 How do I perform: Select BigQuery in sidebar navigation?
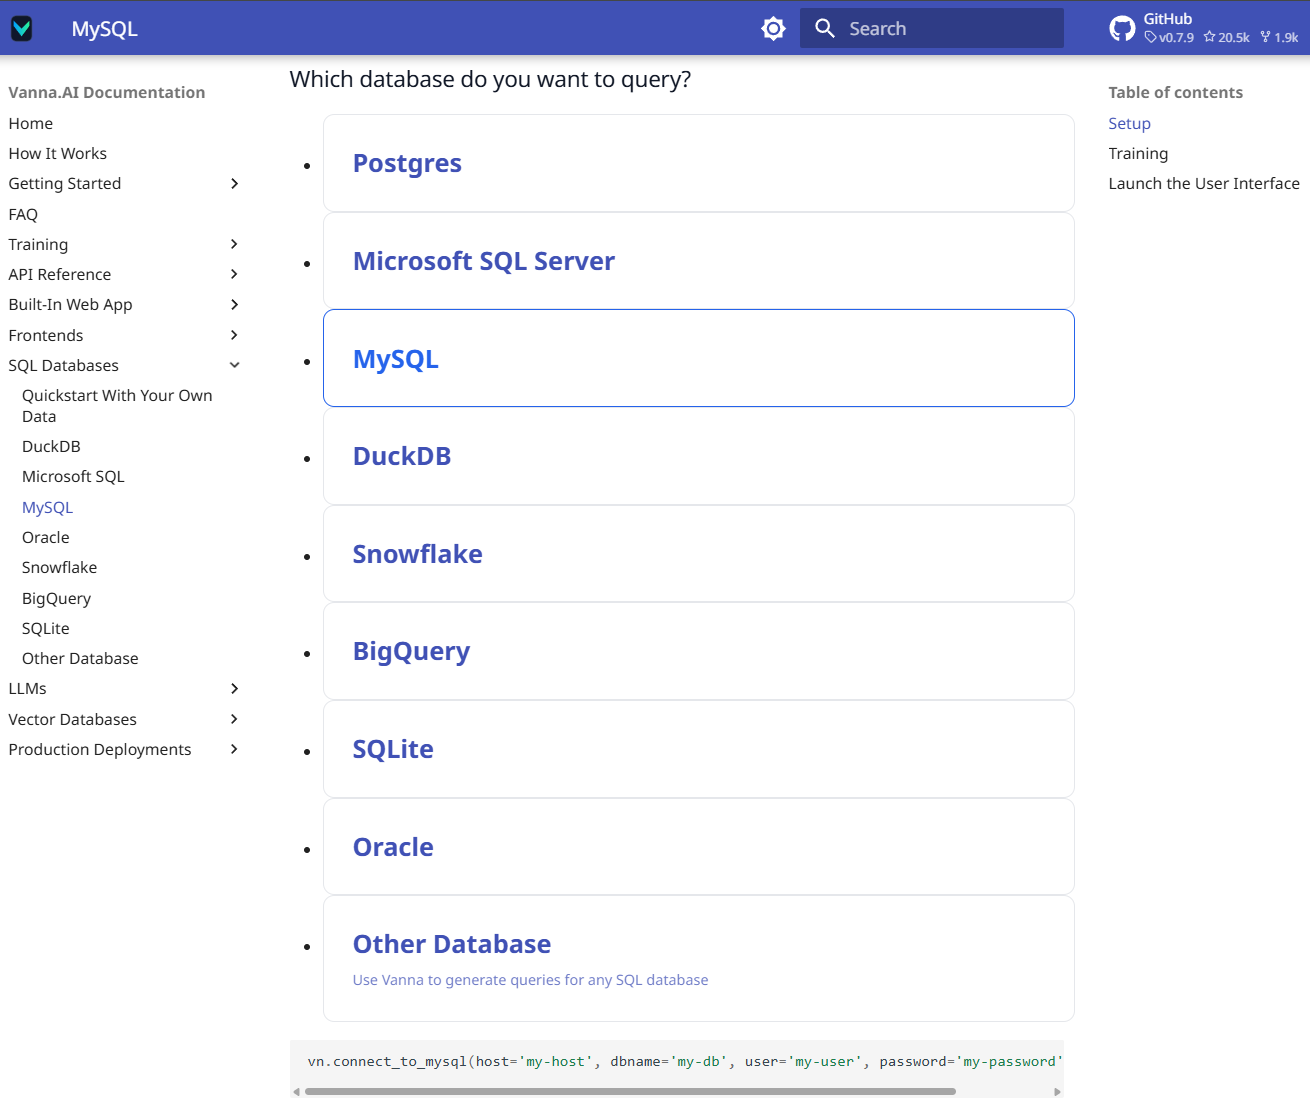click(56, 598)
